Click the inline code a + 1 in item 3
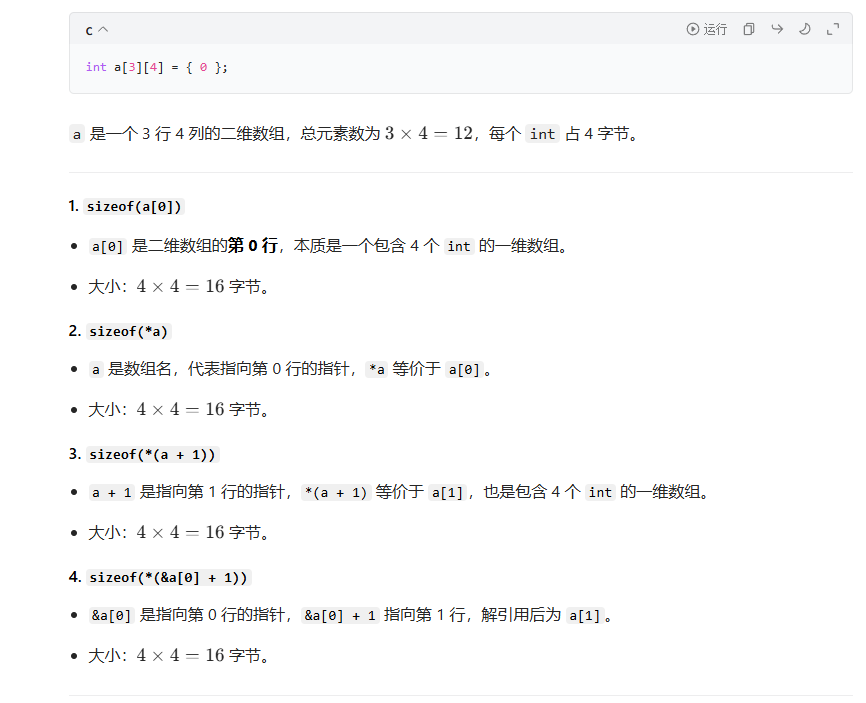 pyautogui.click(x=108, y=491)
